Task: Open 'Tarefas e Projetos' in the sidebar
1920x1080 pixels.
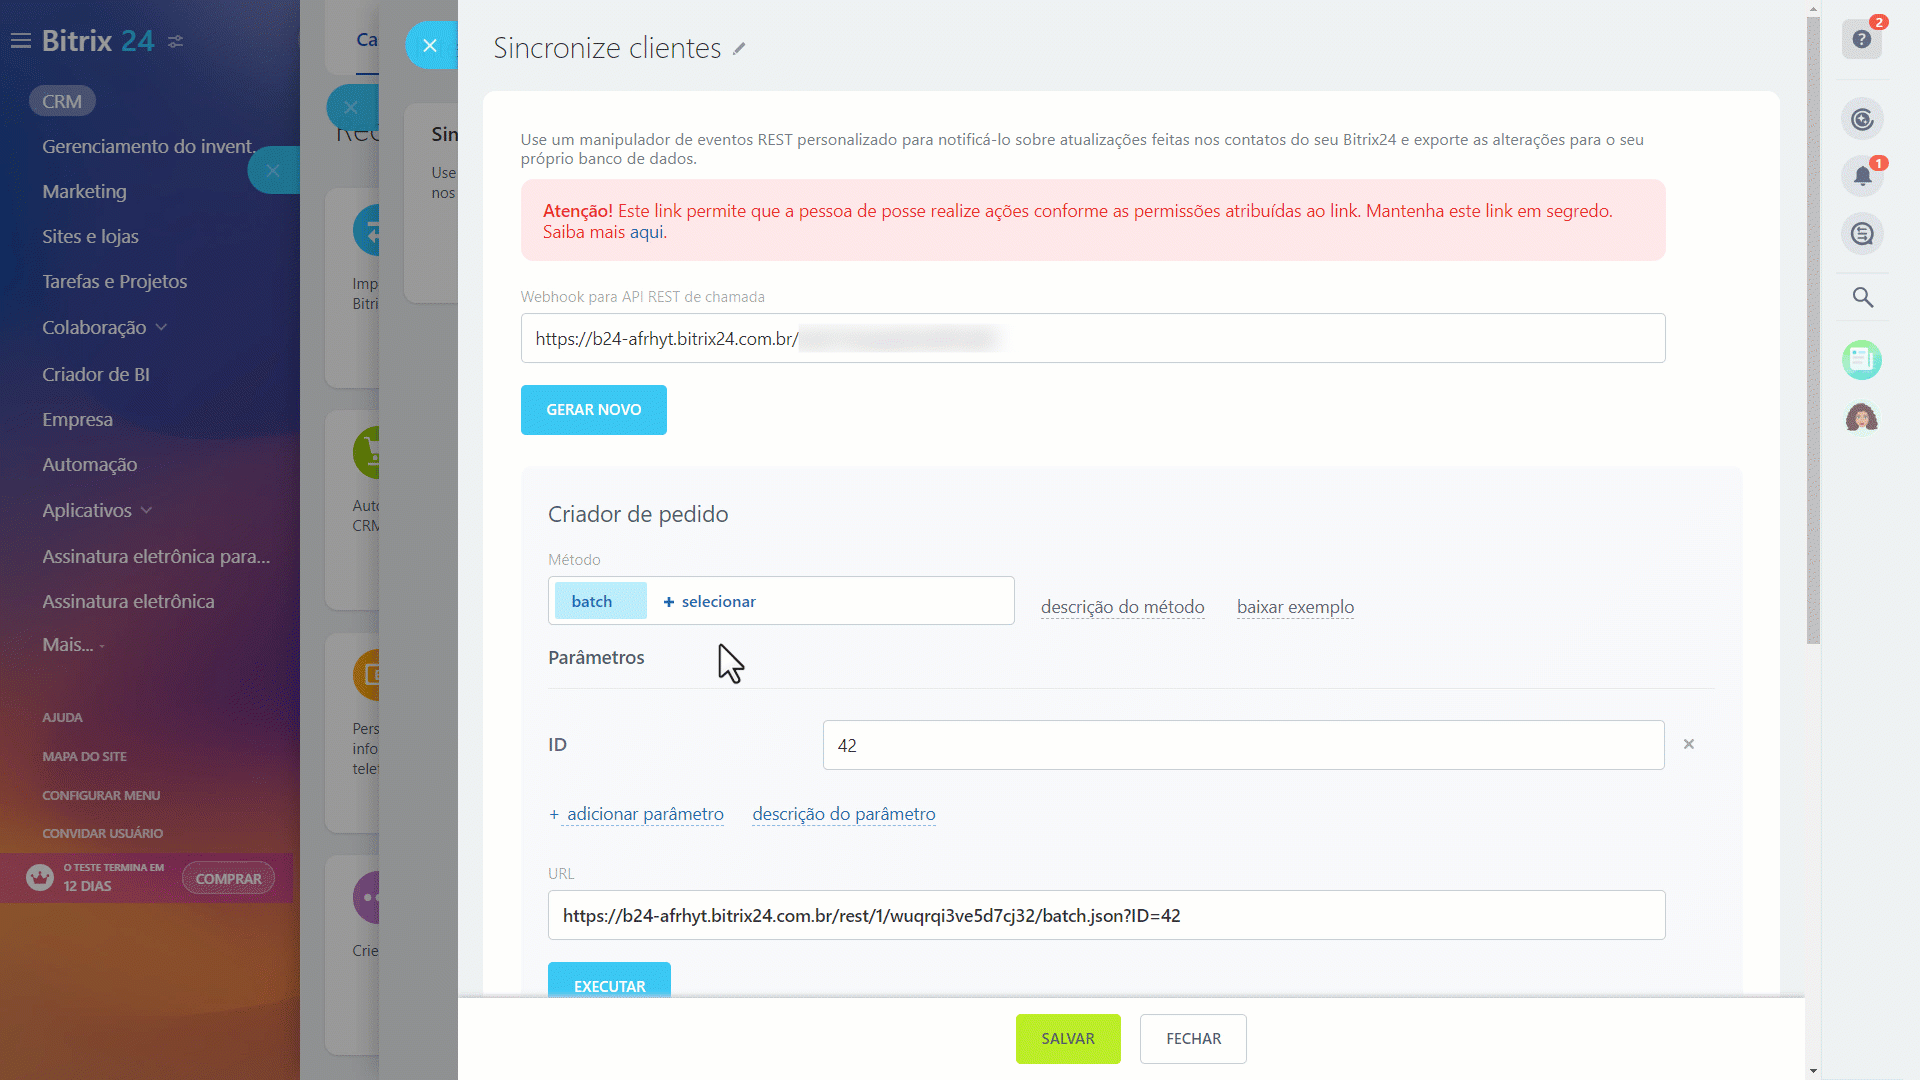Action: [x=114, y=281]
